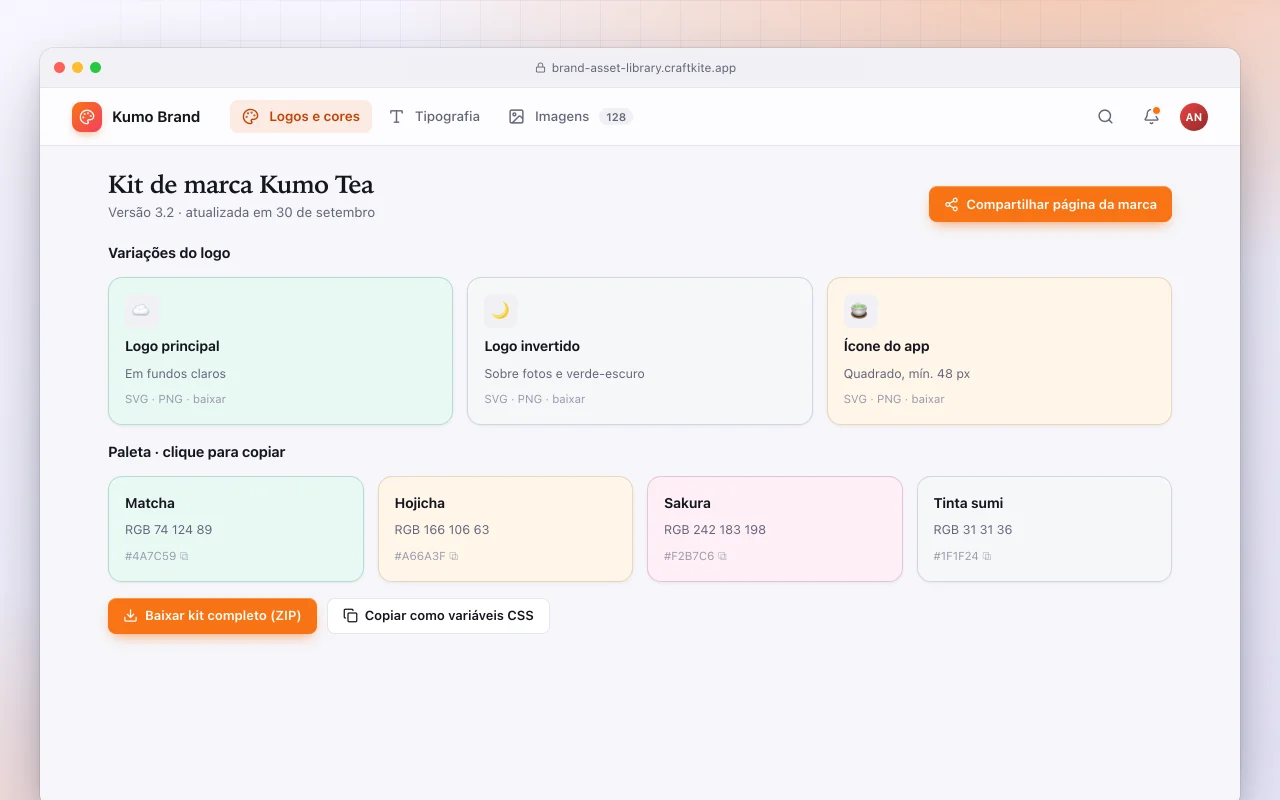Click the Versão 3.2 update line

coord(241,212)
